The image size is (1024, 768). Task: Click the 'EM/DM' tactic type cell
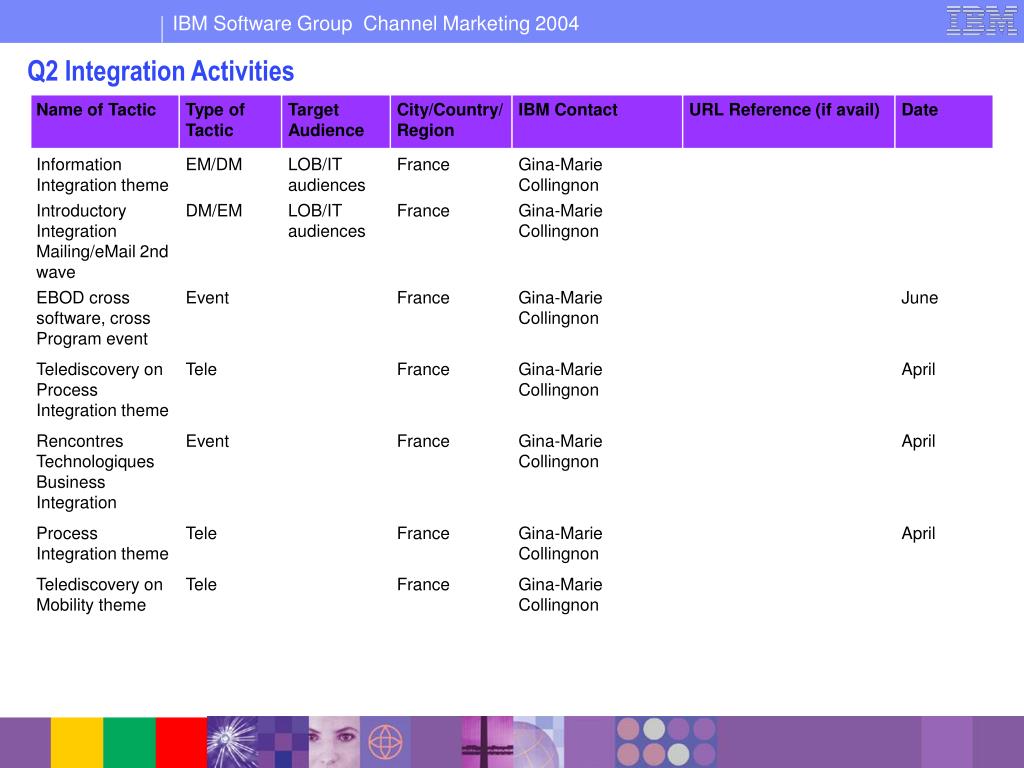pos(214,165)
